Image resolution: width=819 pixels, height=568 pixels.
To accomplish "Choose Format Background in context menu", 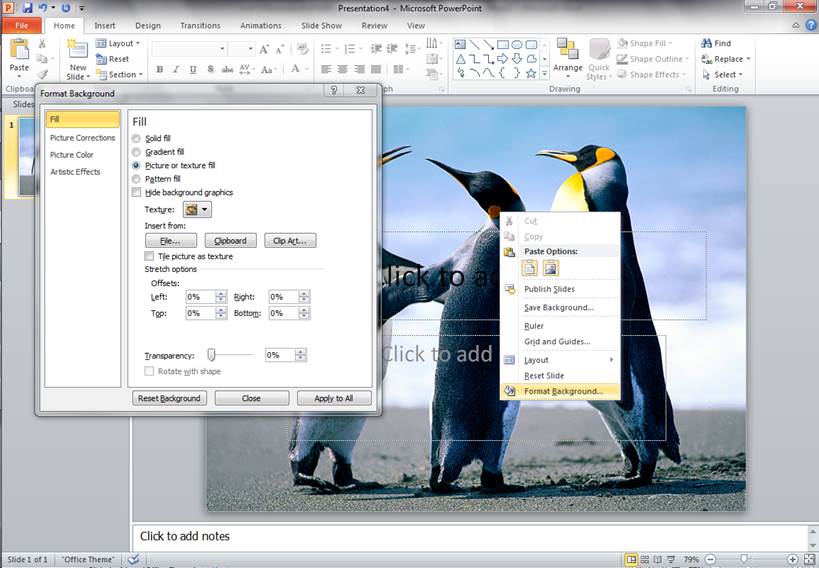I will (562, 391).
